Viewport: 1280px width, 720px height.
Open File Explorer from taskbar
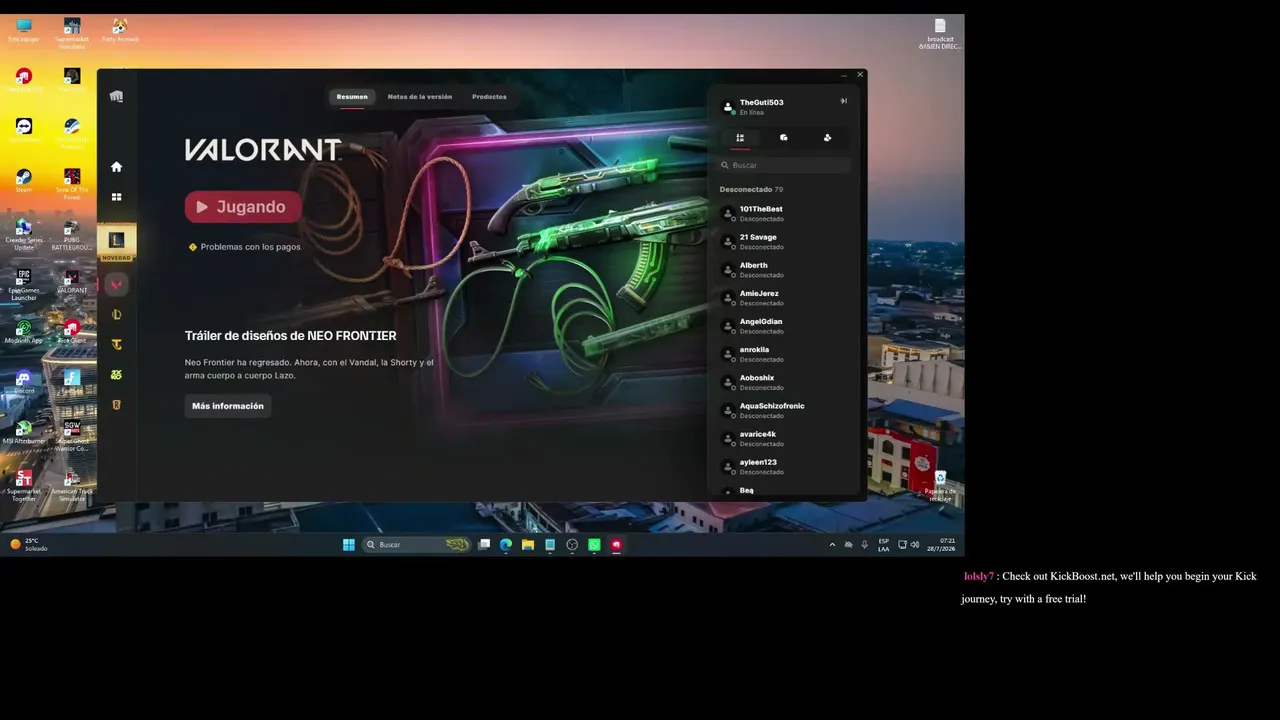528,545
